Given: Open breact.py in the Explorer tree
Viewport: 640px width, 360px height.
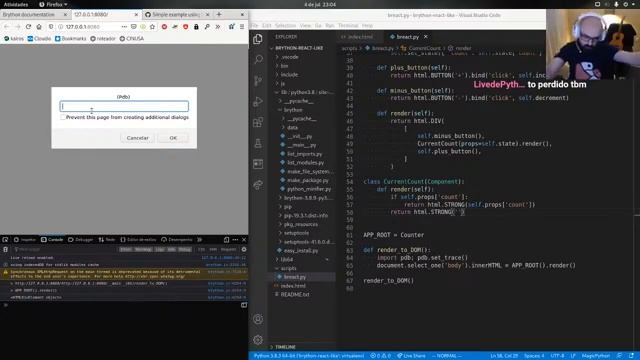Looking at the screenshot, I should pos(295,277).
